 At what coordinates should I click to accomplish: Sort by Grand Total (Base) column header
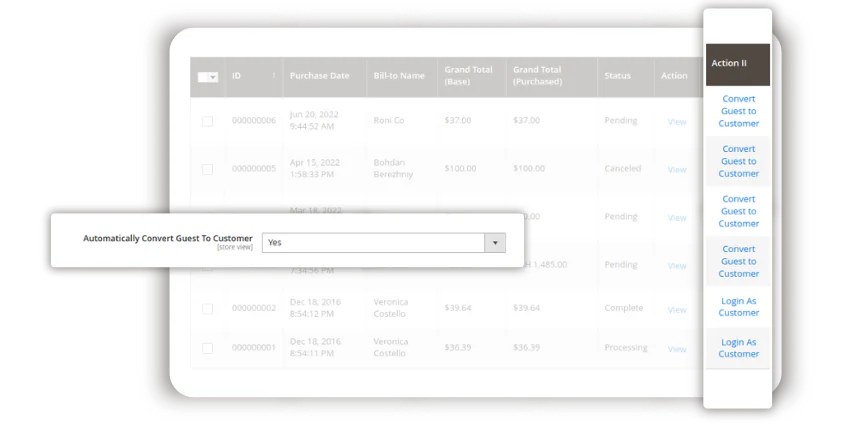click(x=468, y=76)
